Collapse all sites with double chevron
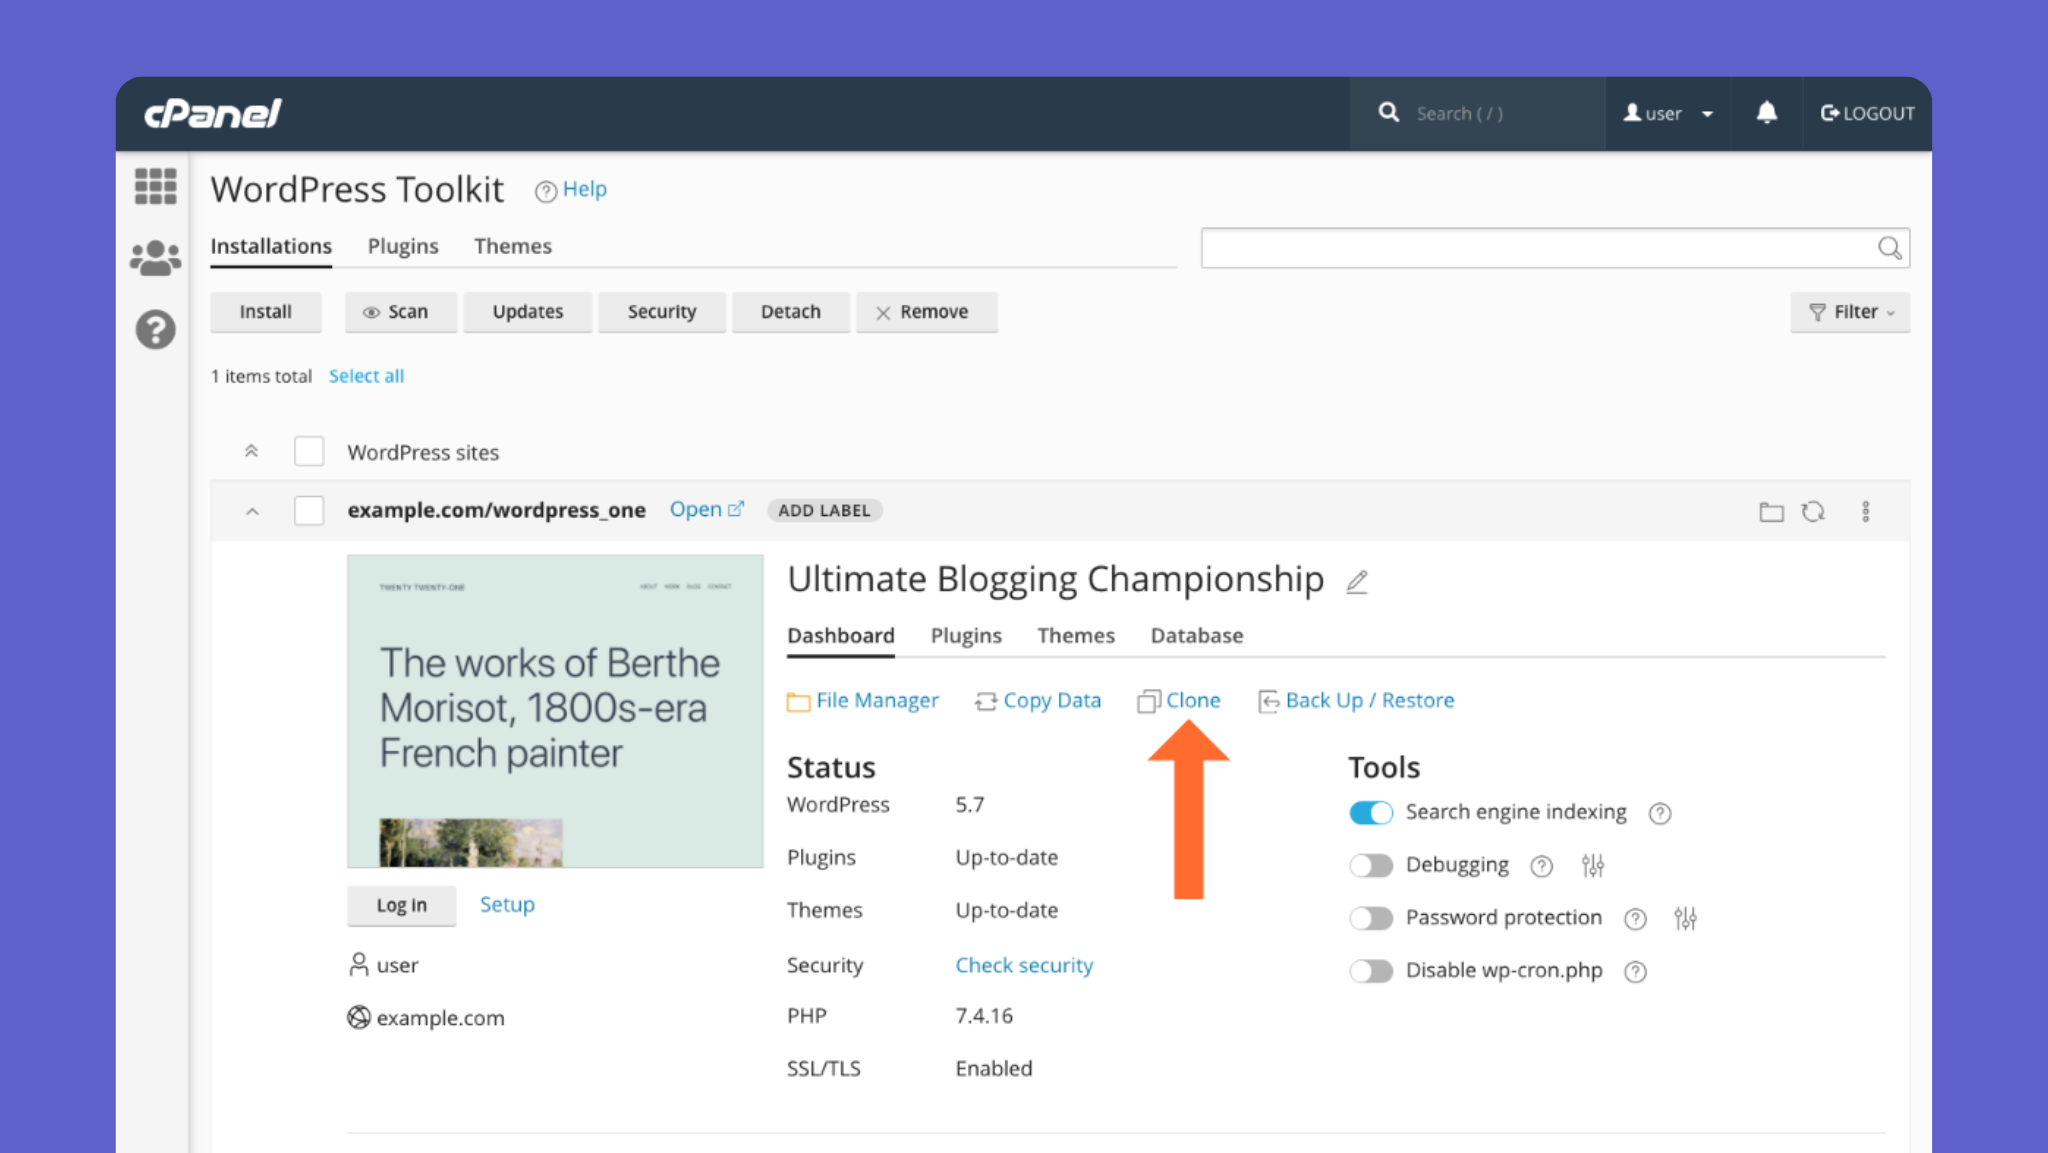Viewport: 2048px width, 1153px height. tap(251, 451)
